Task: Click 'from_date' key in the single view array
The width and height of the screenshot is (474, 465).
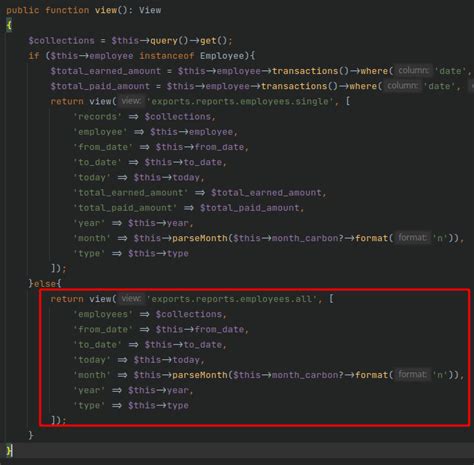Action: pyautogui.click(x=103, y=147)
